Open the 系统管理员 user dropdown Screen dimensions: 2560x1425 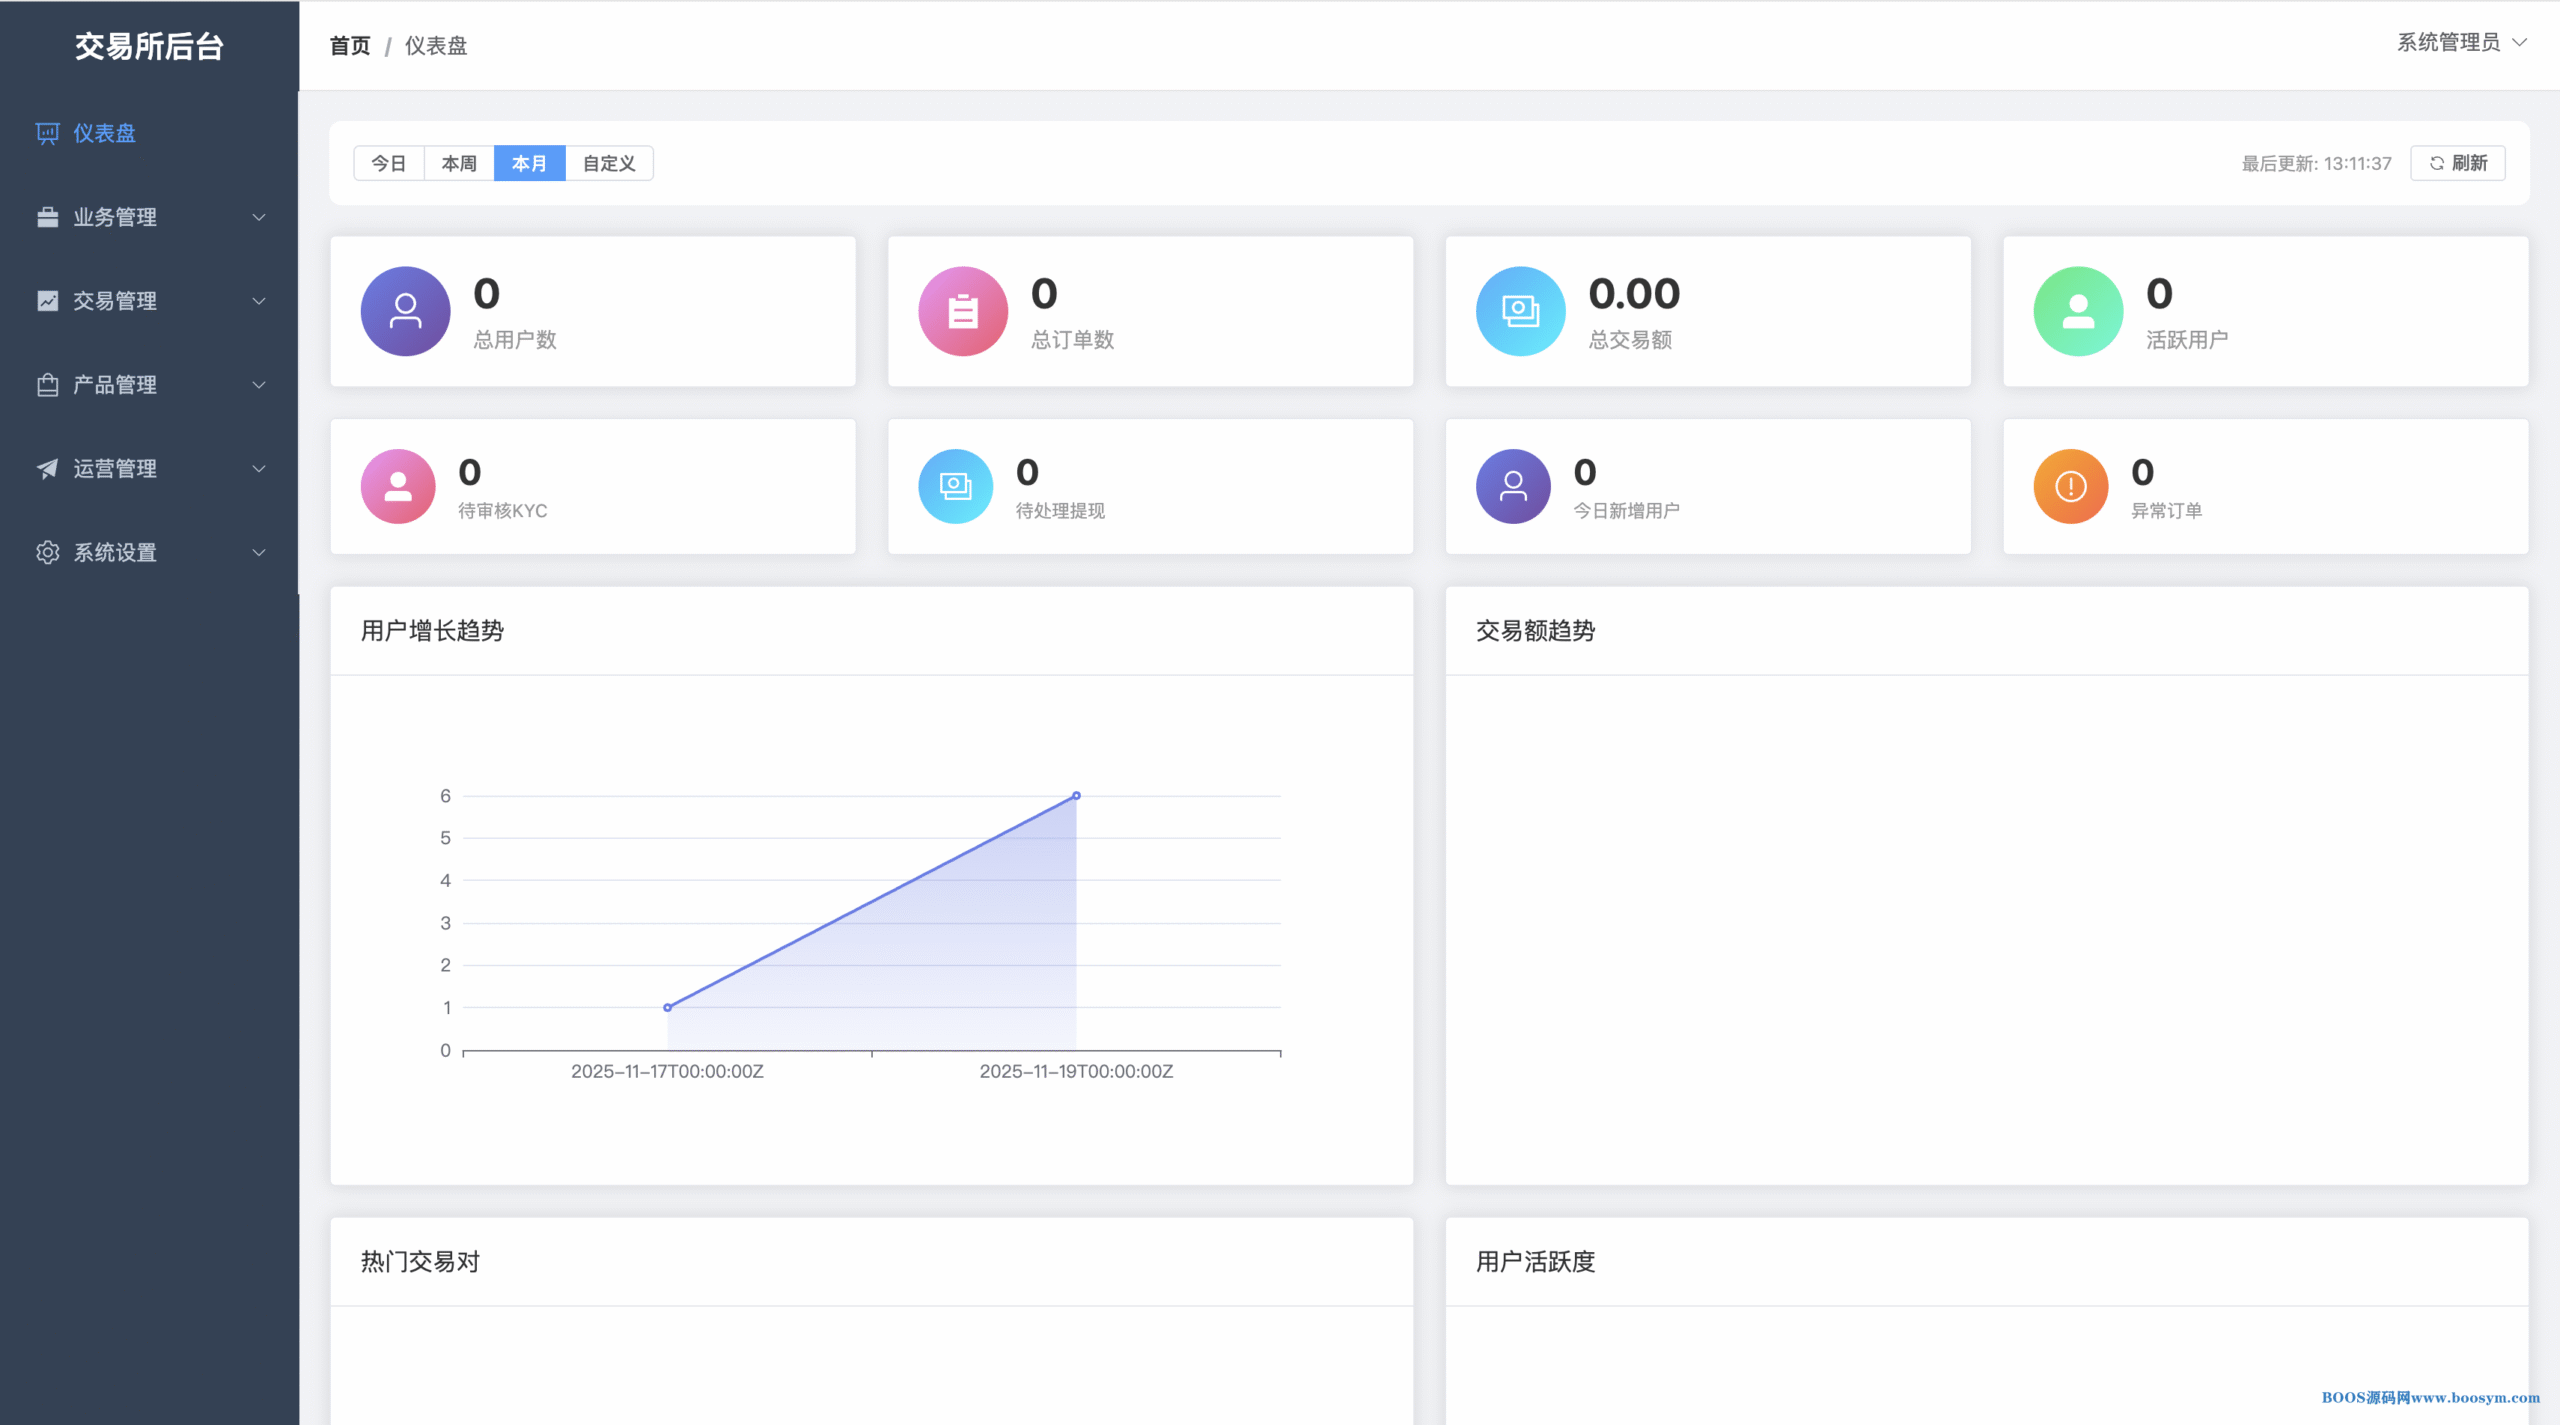coord(2460,42)
